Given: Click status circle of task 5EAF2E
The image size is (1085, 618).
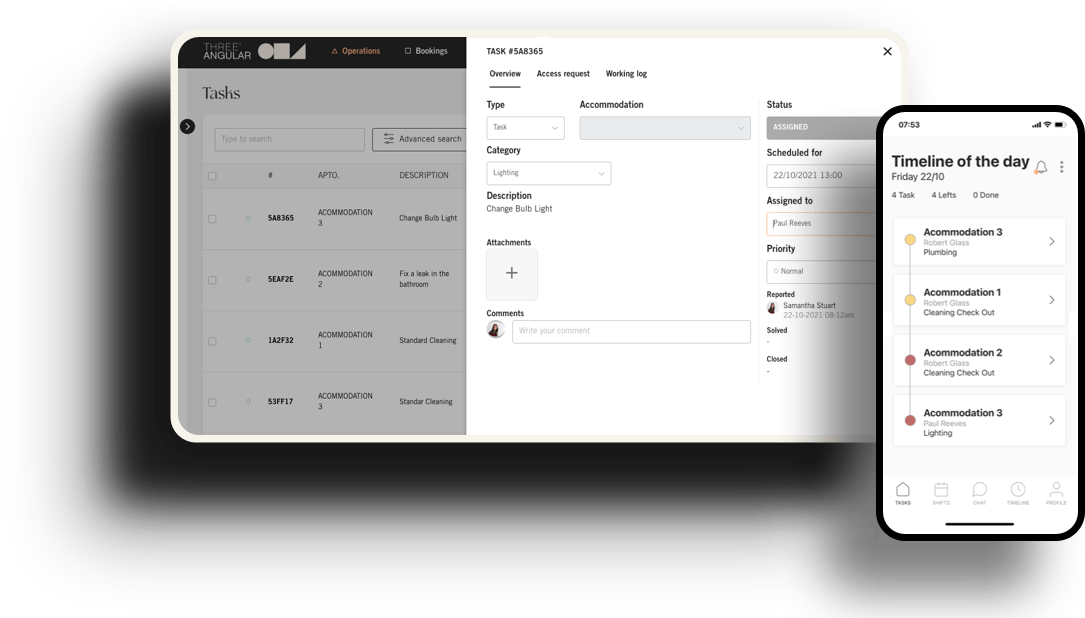Looking at the screenshot, I should [x=248, y=279].
